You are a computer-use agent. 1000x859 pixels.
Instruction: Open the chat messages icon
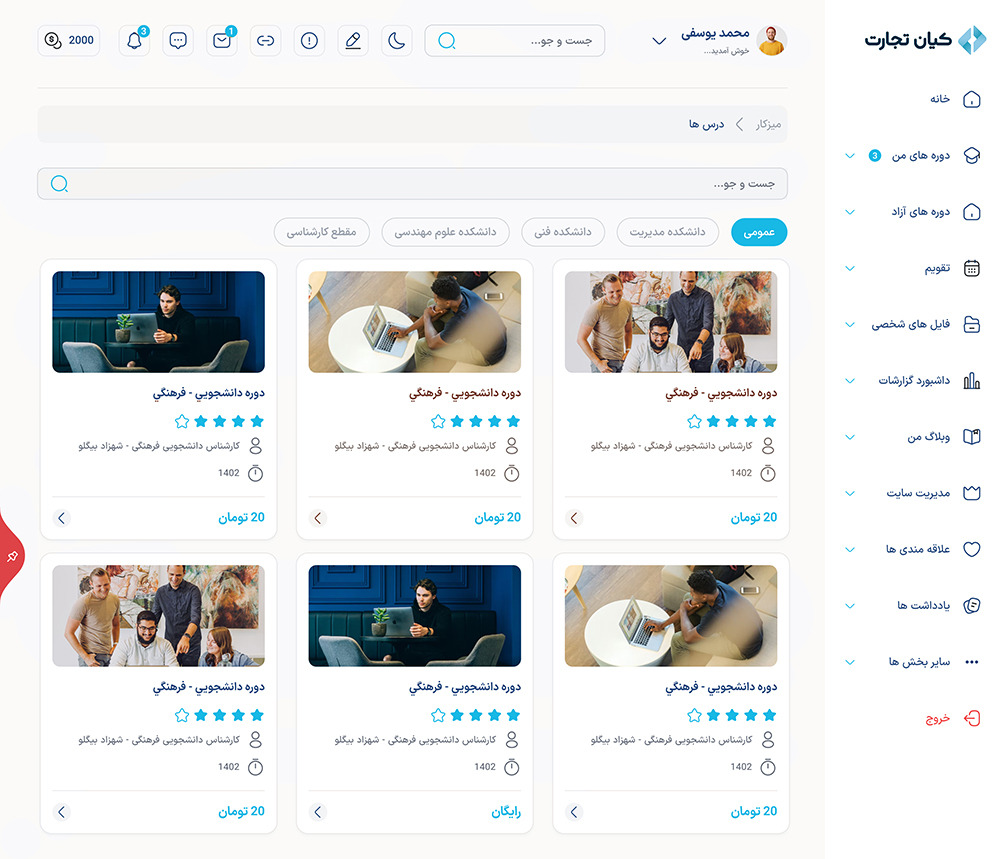178,41
